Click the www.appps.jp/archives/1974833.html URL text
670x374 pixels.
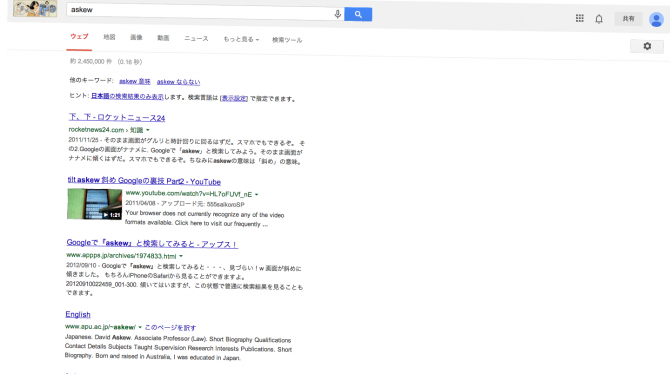[121, 256]
